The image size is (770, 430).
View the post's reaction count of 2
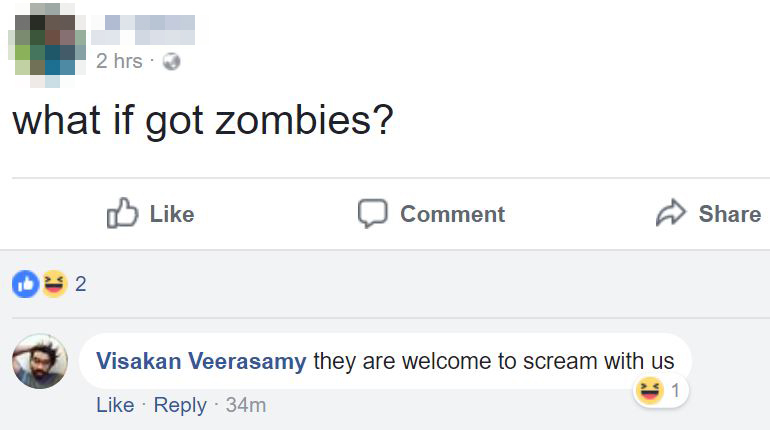tap(81, 284)
